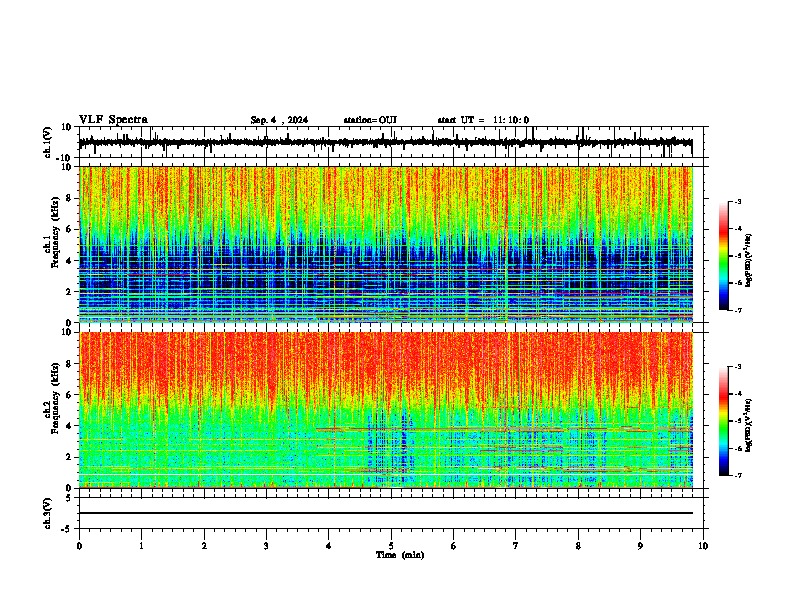792x612 pixels.
Task: Click time axis tick label "7"
Action: point(516,546)
